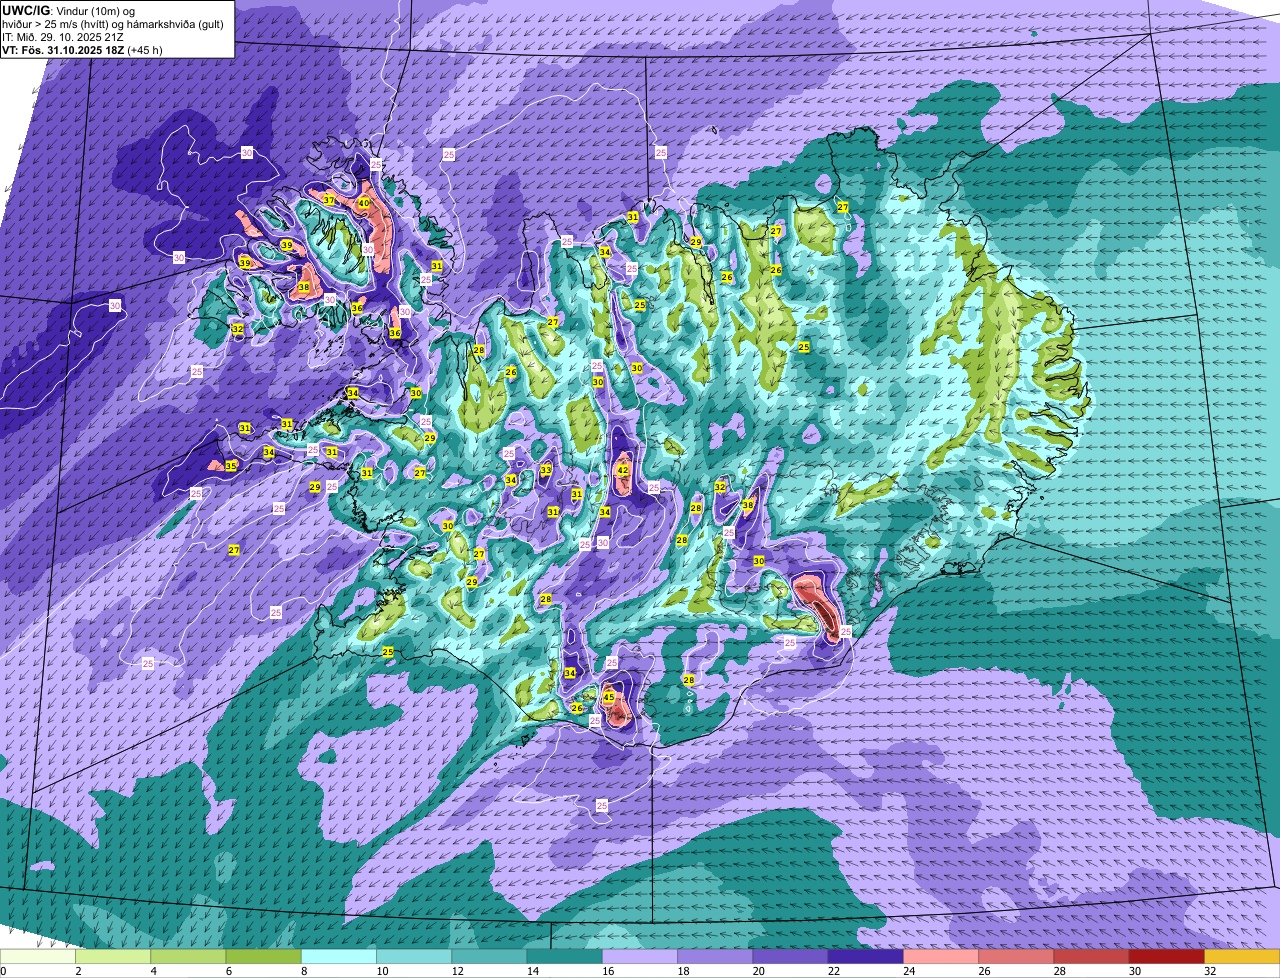Image resolution: width=1280 pixels, height=978 pixels.
Task: Click the deep indigo 22–24 m/s legend swatch
Action: (866, 956)
